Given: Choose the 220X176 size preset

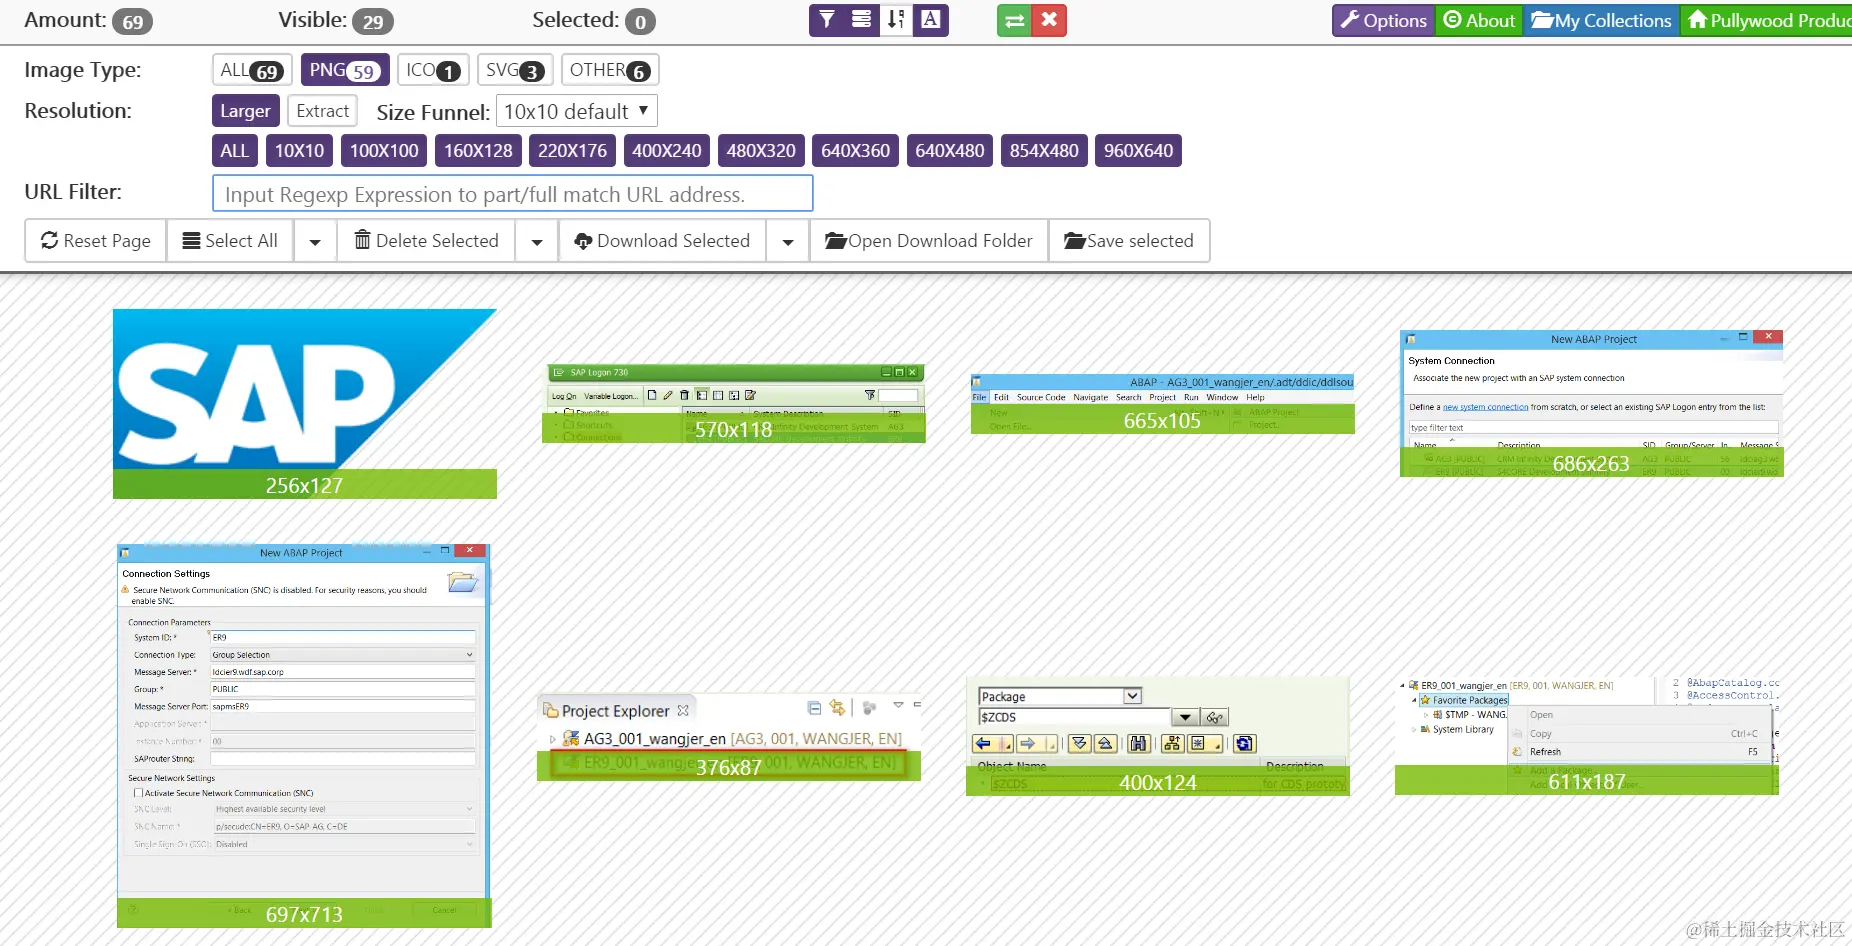Looking at the screenshot, I should click(572, 151).
